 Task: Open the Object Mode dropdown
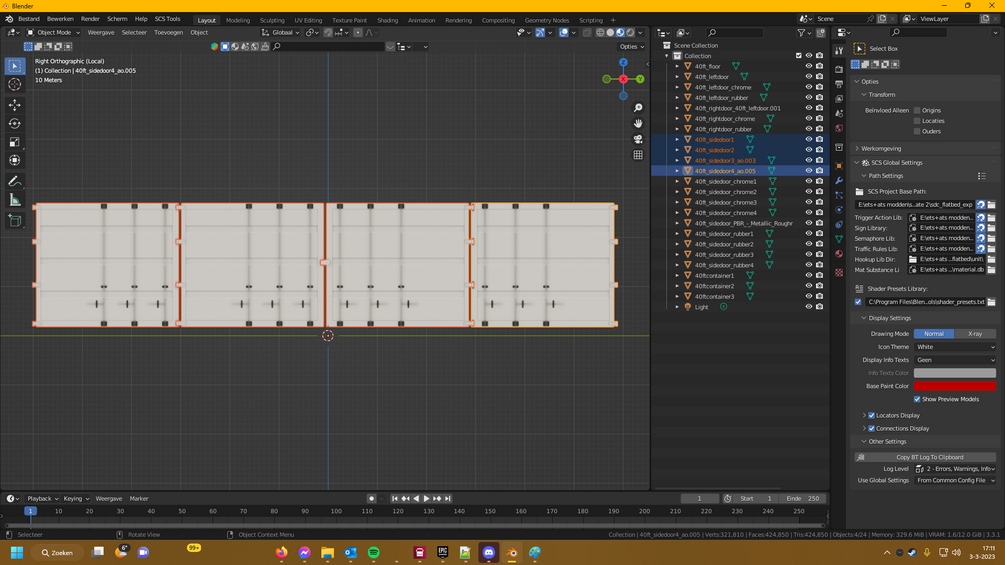[54, 32]
